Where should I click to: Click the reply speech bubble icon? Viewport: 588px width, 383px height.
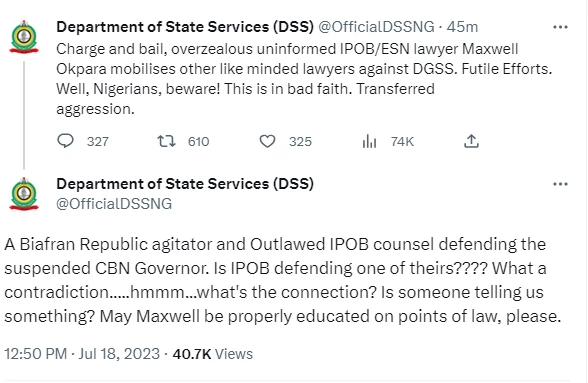click(65, 141)
